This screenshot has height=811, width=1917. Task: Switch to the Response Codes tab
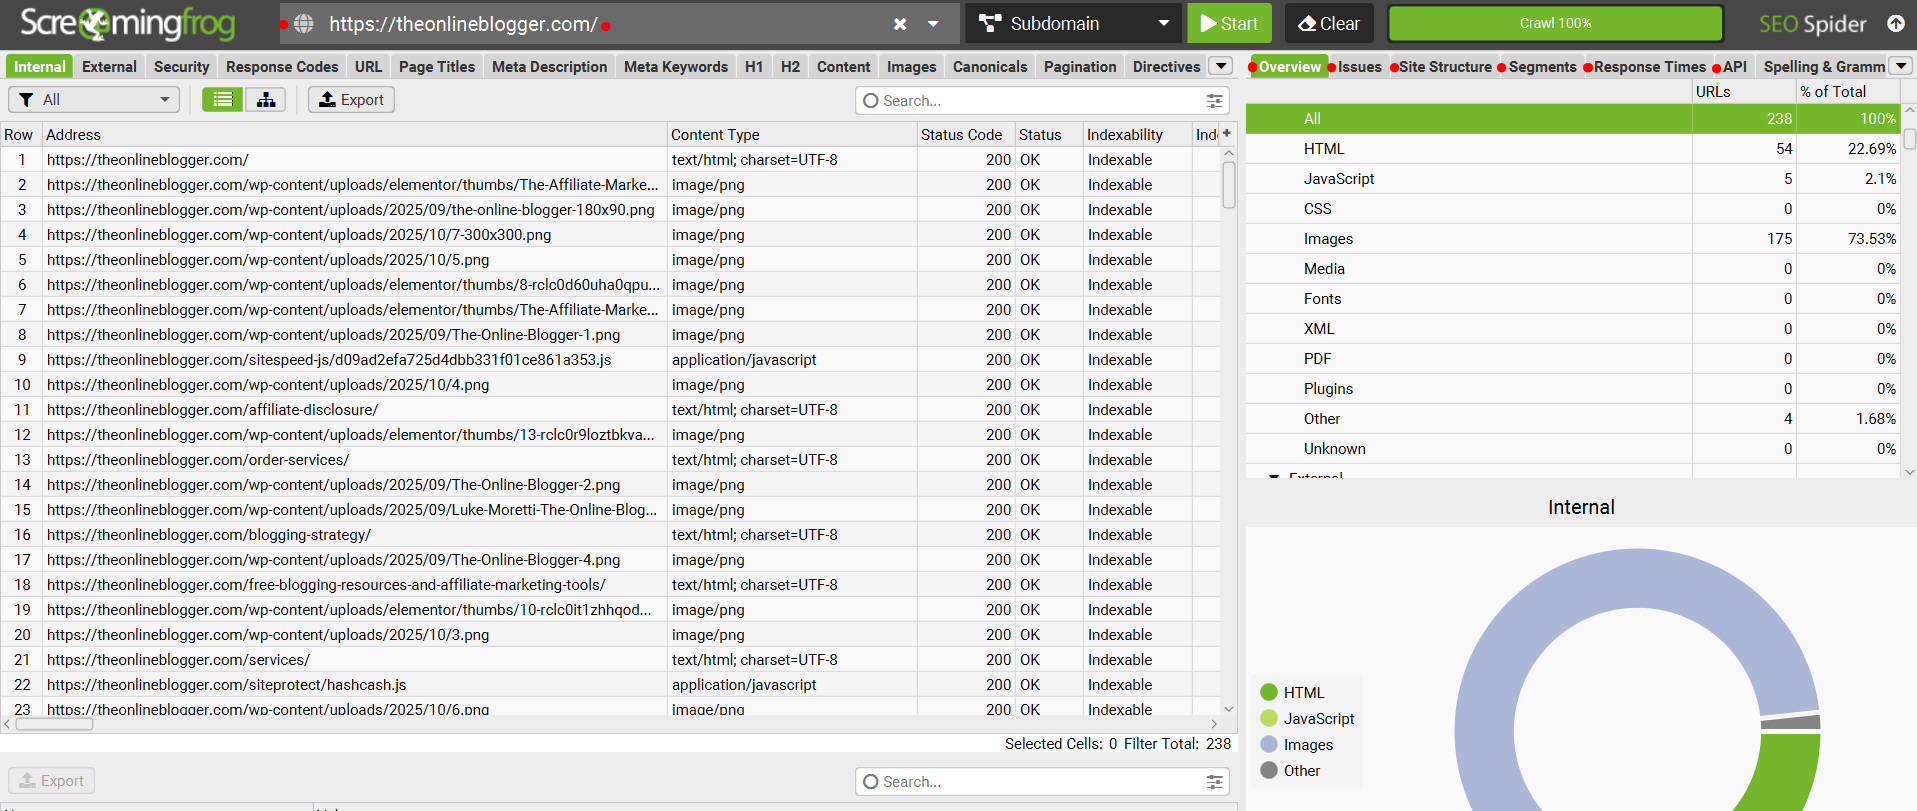[282, 66]
